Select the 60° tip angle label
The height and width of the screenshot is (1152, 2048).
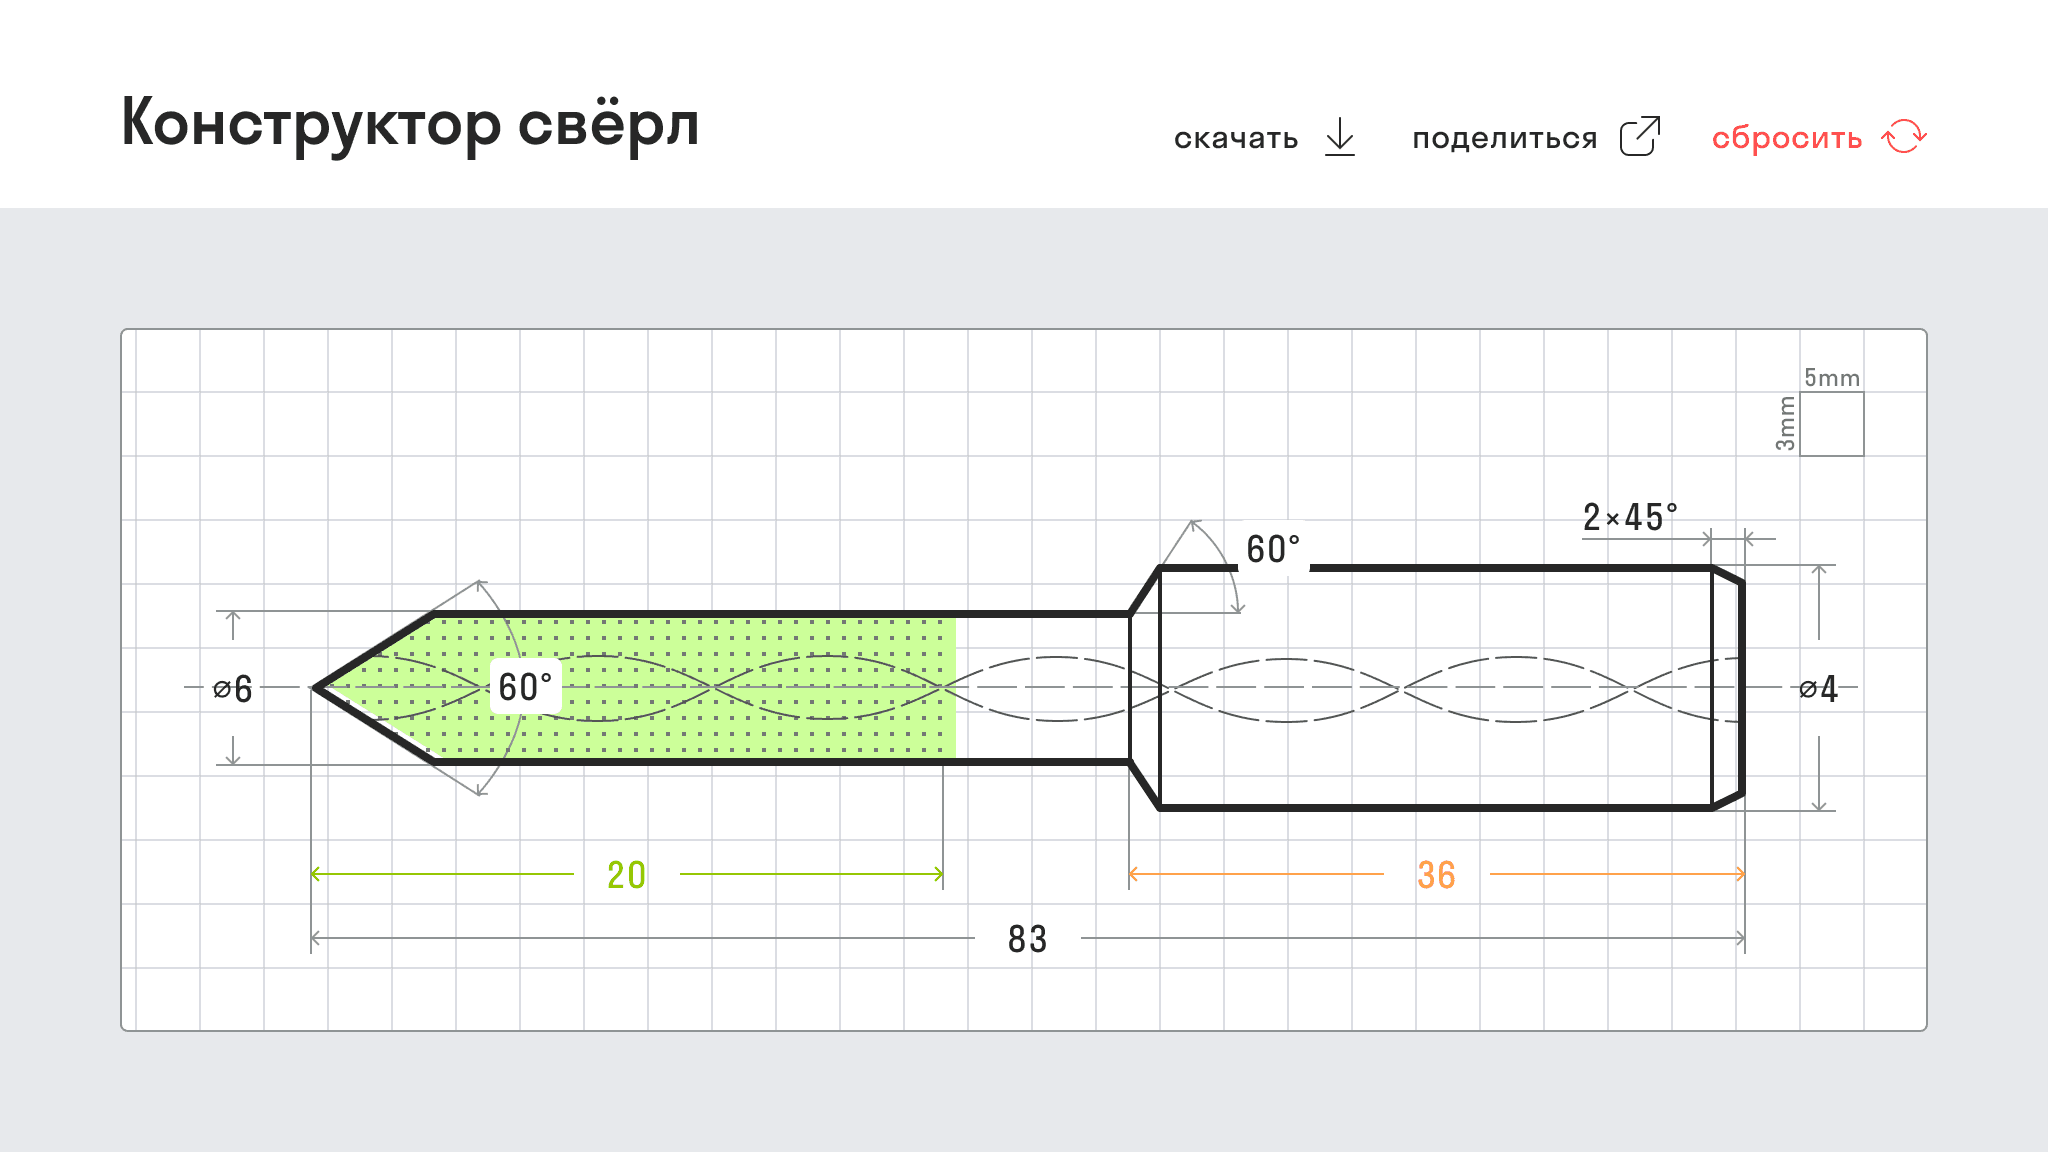[525, 687]
